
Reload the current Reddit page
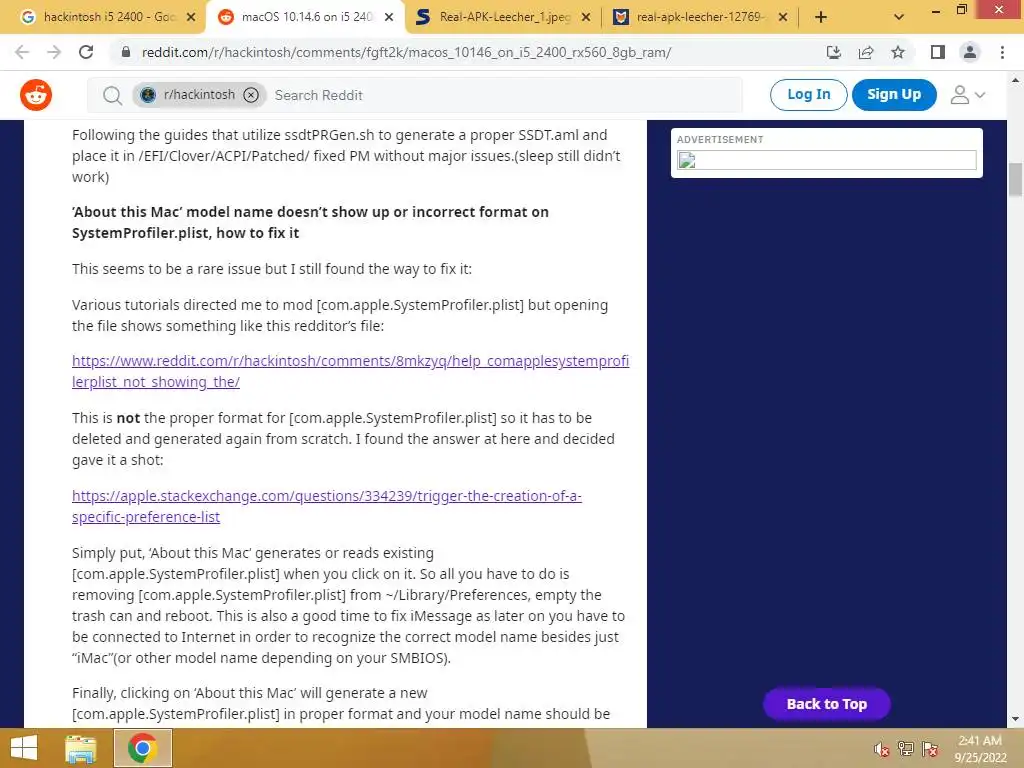tap(86, 52)
